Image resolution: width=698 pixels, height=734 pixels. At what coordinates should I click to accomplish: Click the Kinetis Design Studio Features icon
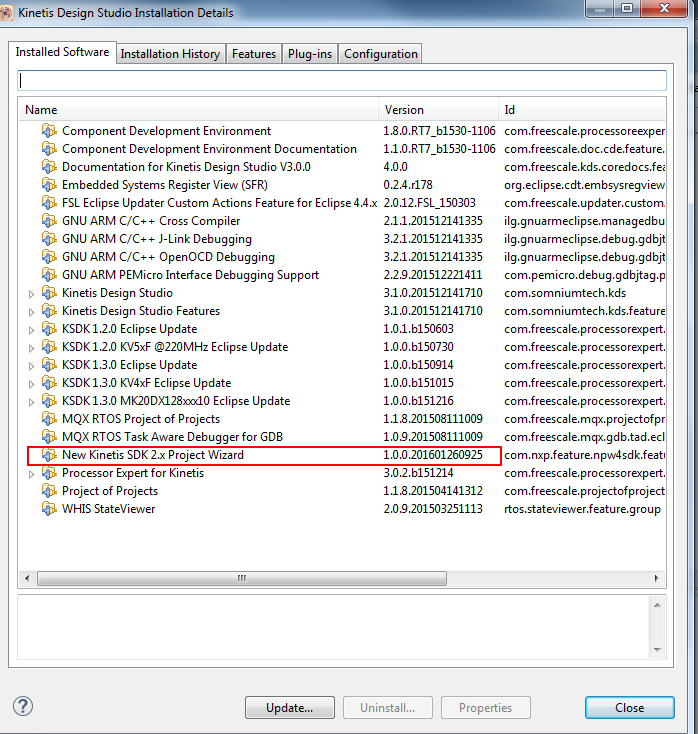click(49, 311)
